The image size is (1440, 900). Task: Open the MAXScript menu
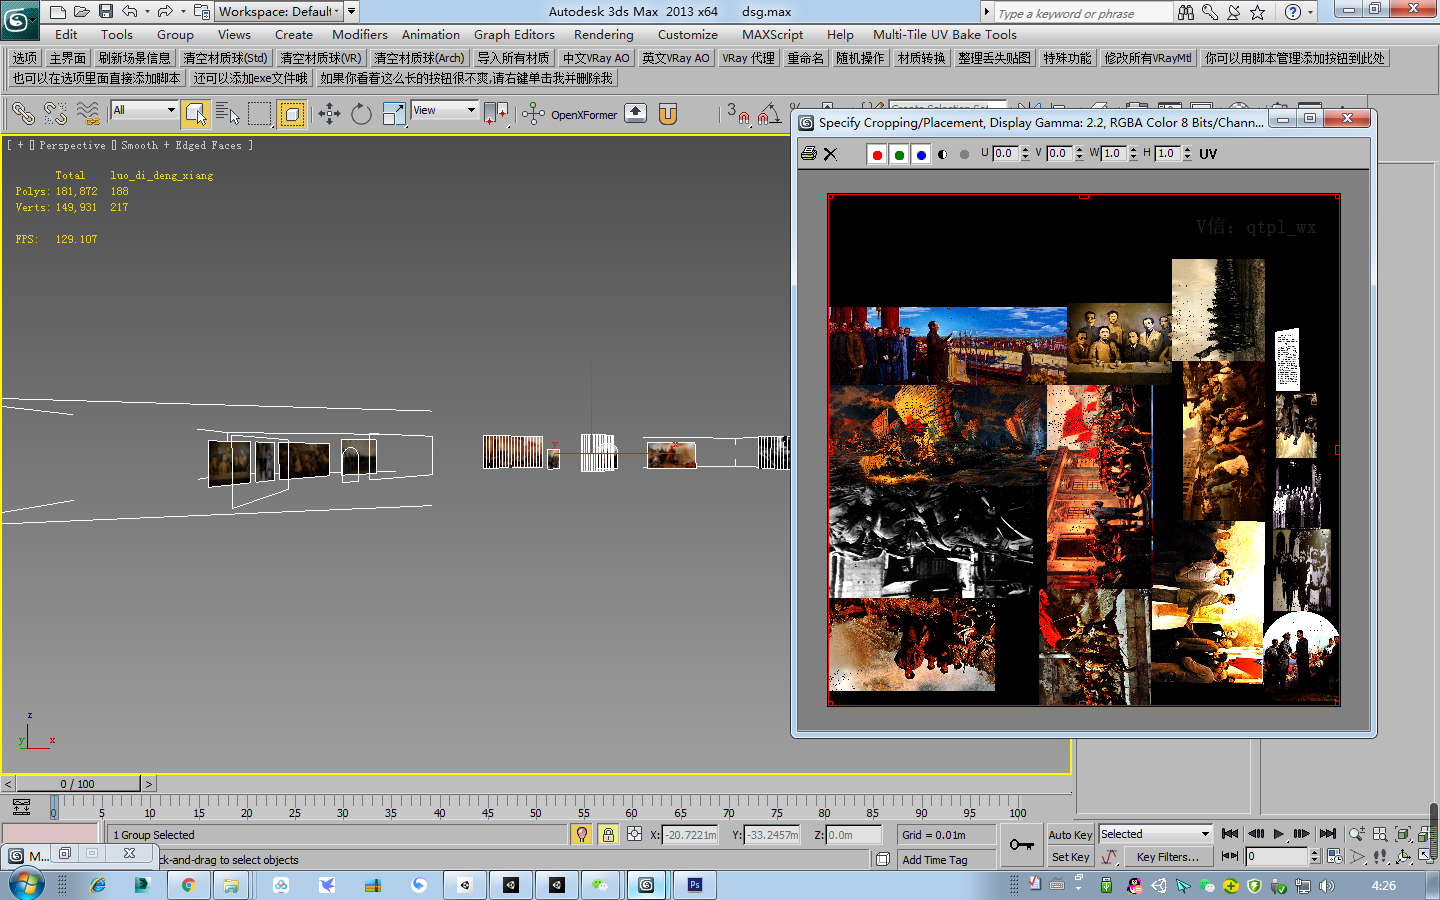coord(772,34)
